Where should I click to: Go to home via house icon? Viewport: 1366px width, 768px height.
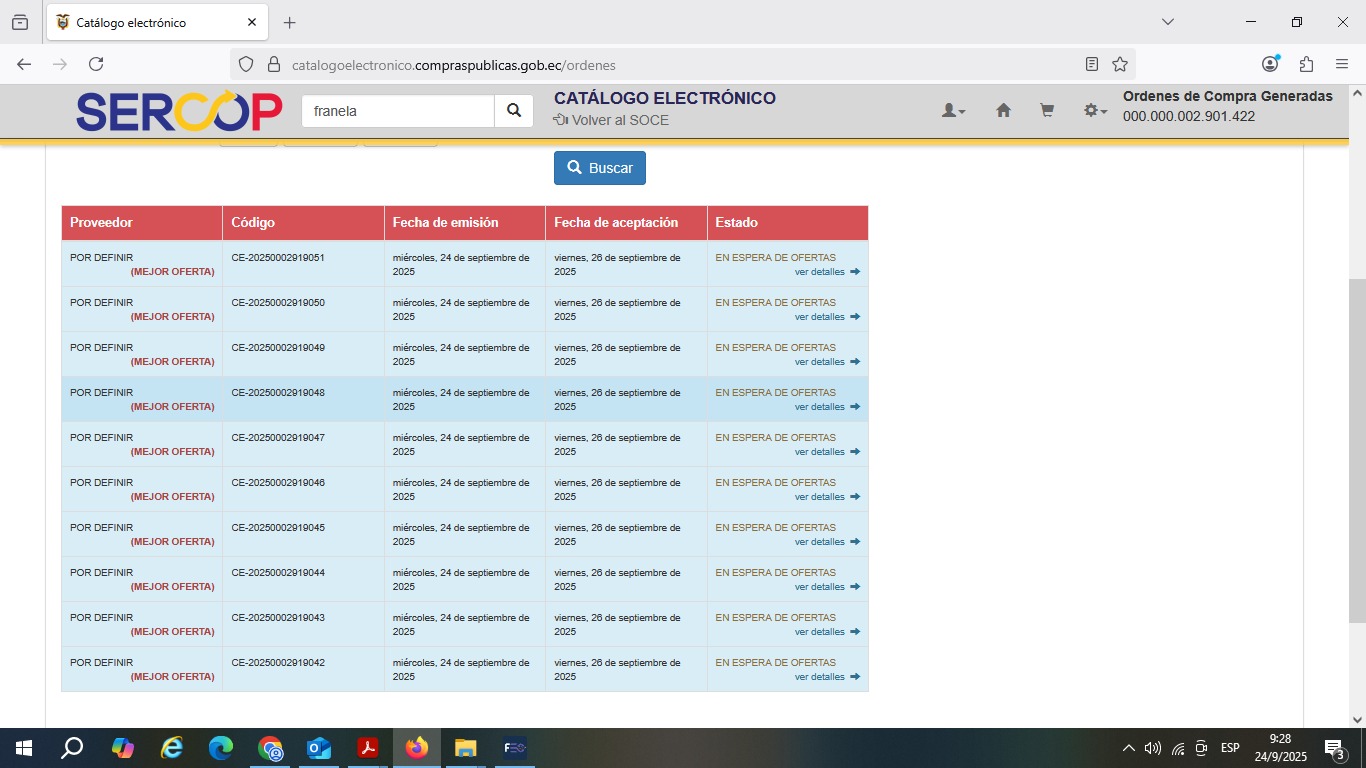(x=1003, y=111)
